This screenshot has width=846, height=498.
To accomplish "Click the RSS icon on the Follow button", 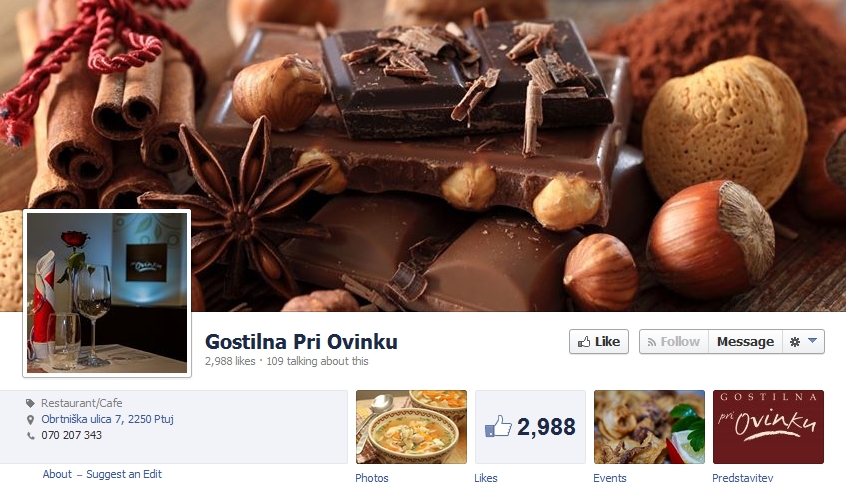I will coord(652,342).
